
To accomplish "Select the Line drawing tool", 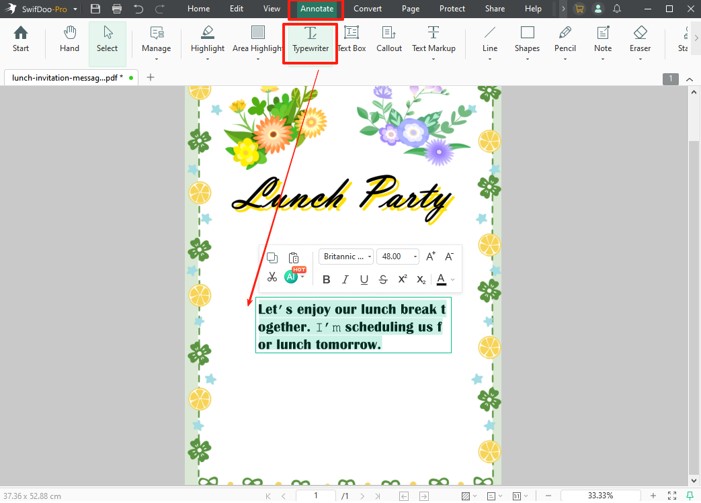I will (x=490, y=40).
